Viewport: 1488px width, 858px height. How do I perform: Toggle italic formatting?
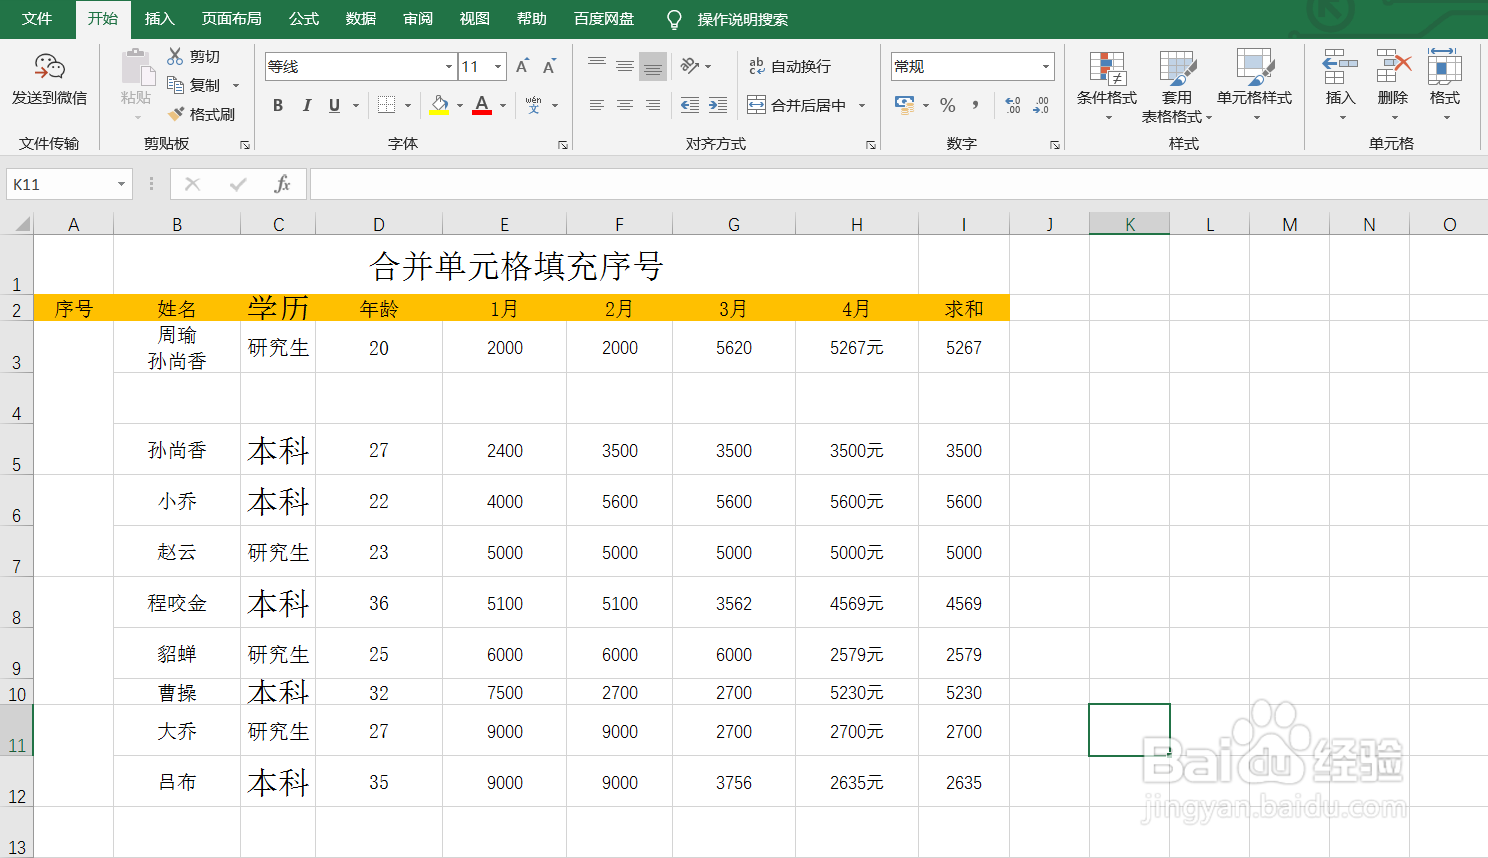coord(307,105)
